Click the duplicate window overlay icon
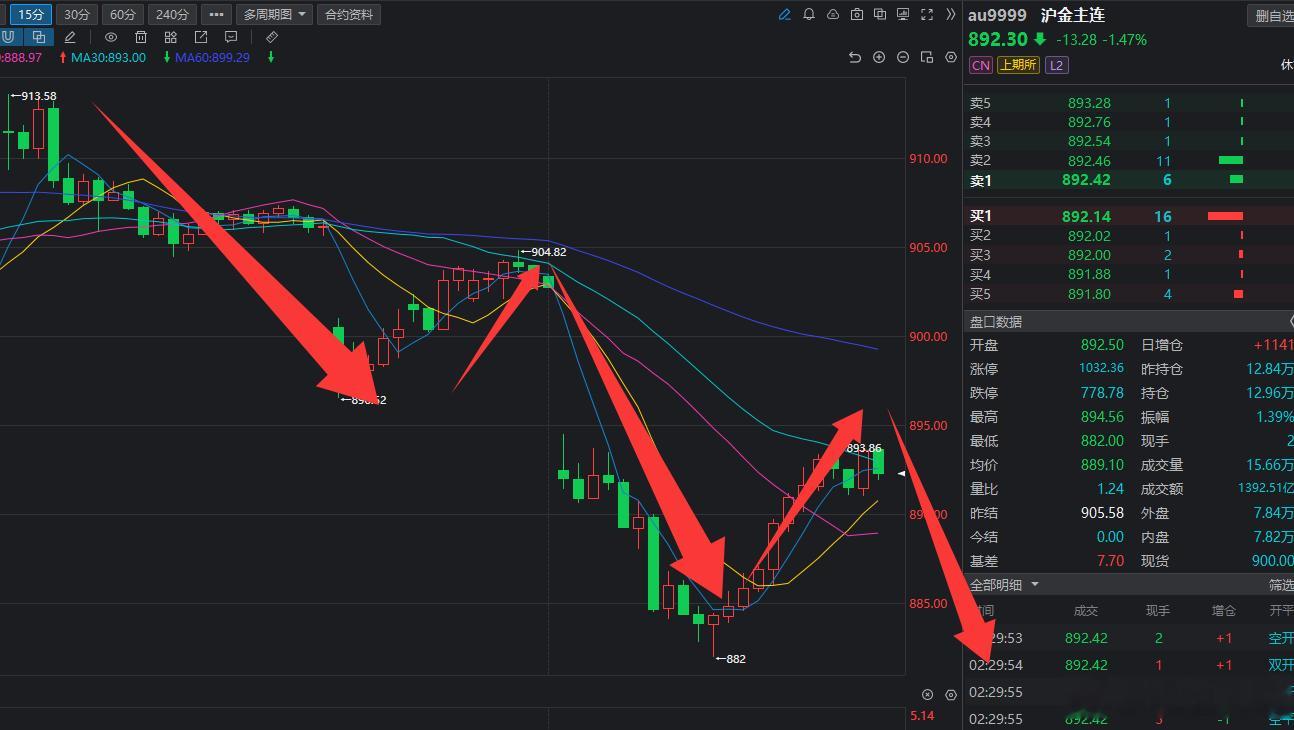Viewport: 1294px width, 730px height. click(x=880, y=14)
